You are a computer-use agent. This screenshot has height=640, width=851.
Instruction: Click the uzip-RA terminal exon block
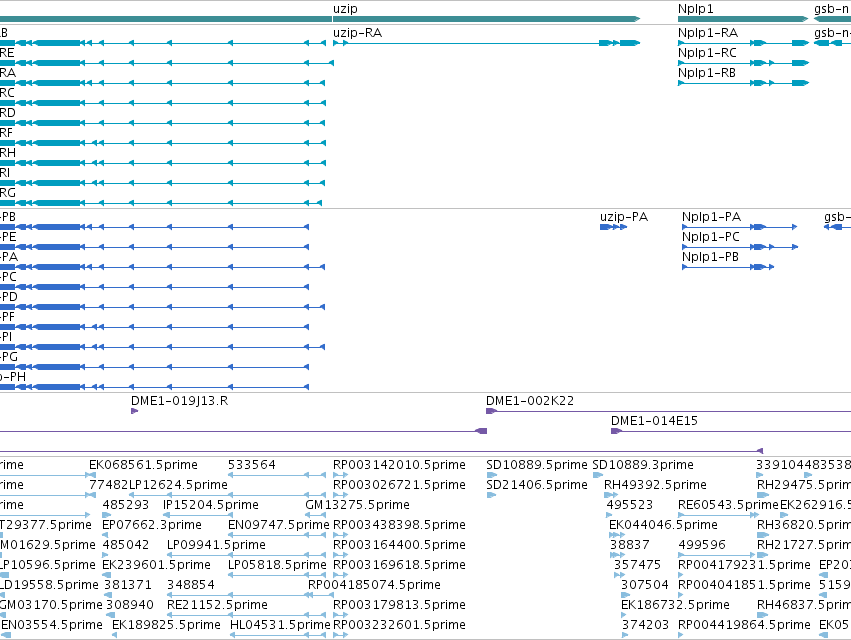click(x=630, y=43)
